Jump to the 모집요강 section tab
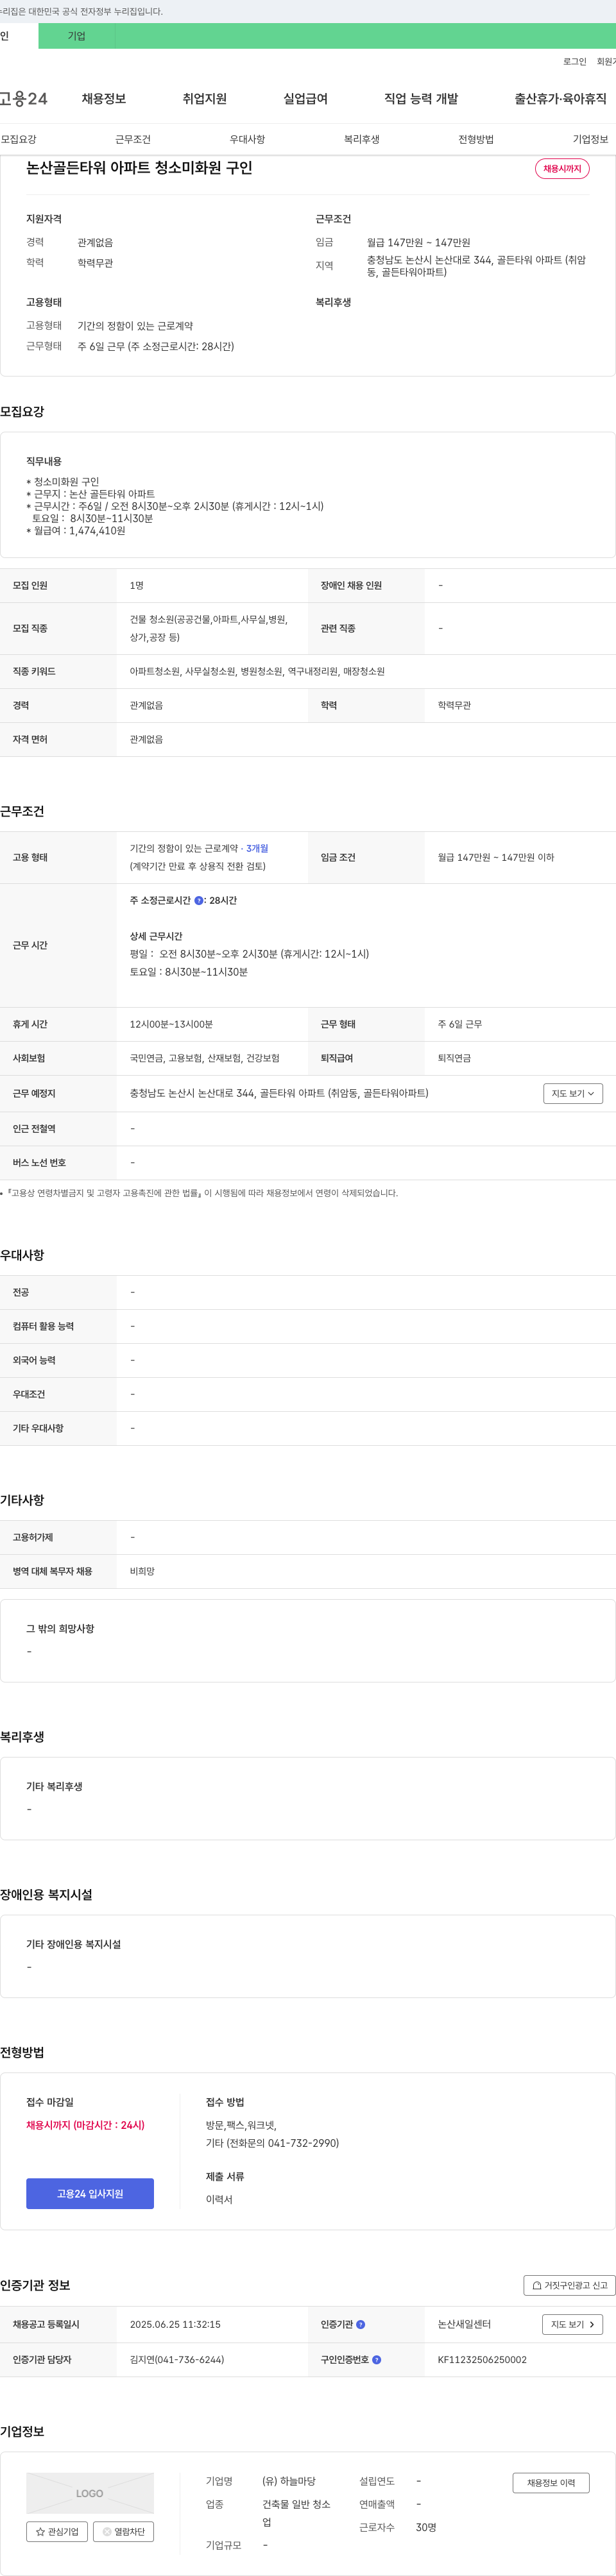Viewport: 616px width, 2576px height. tap(19, 139)
